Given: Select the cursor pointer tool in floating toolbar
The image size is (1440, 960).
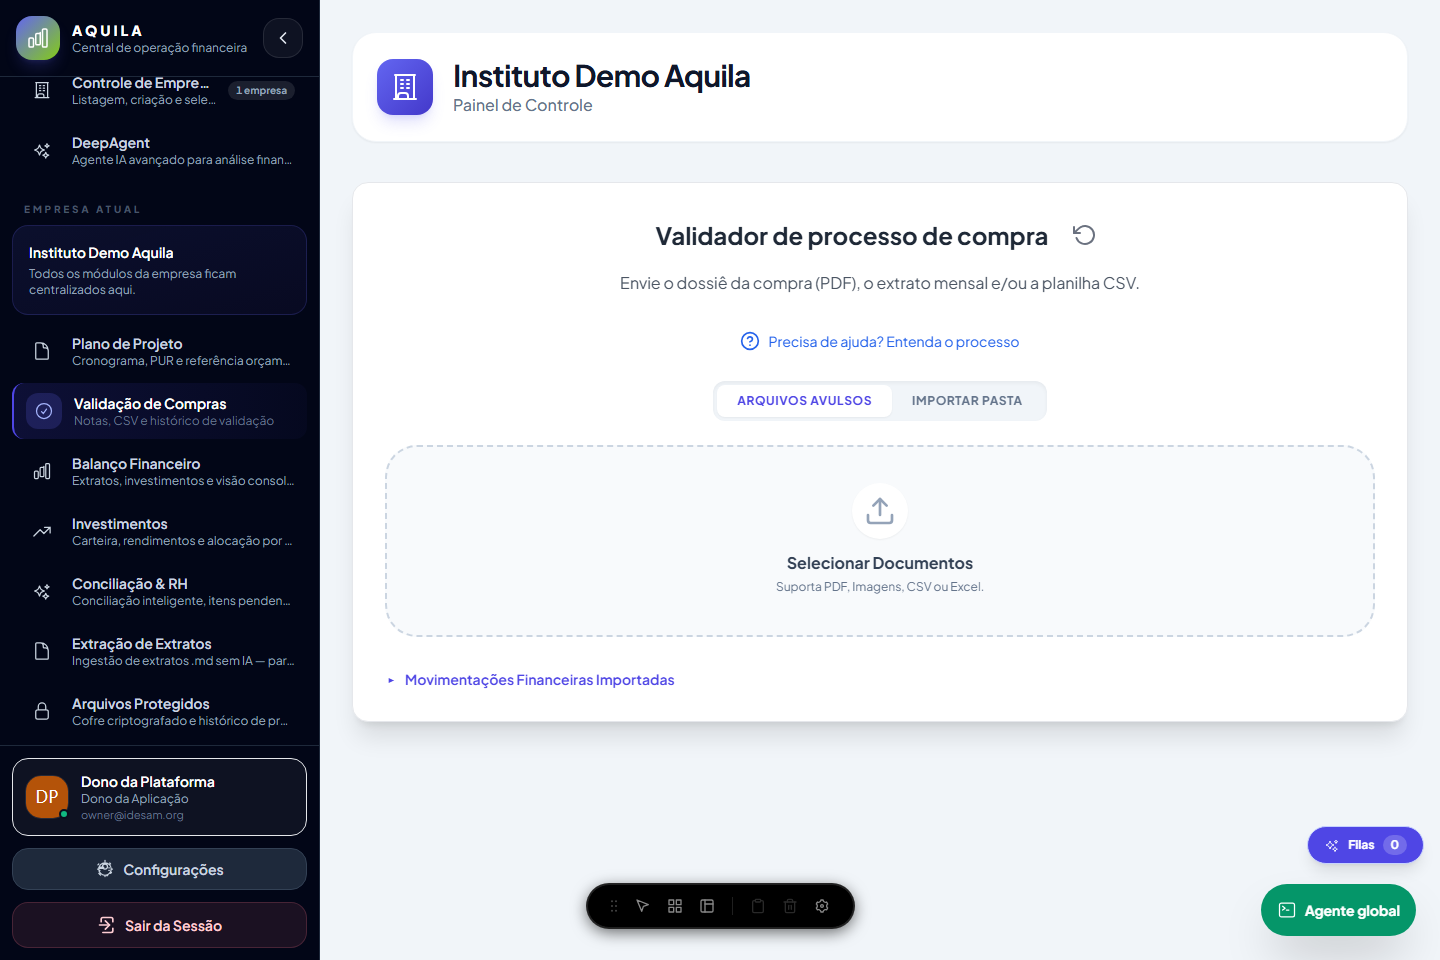Looking at the screenshot, I should tap(643, 906).
